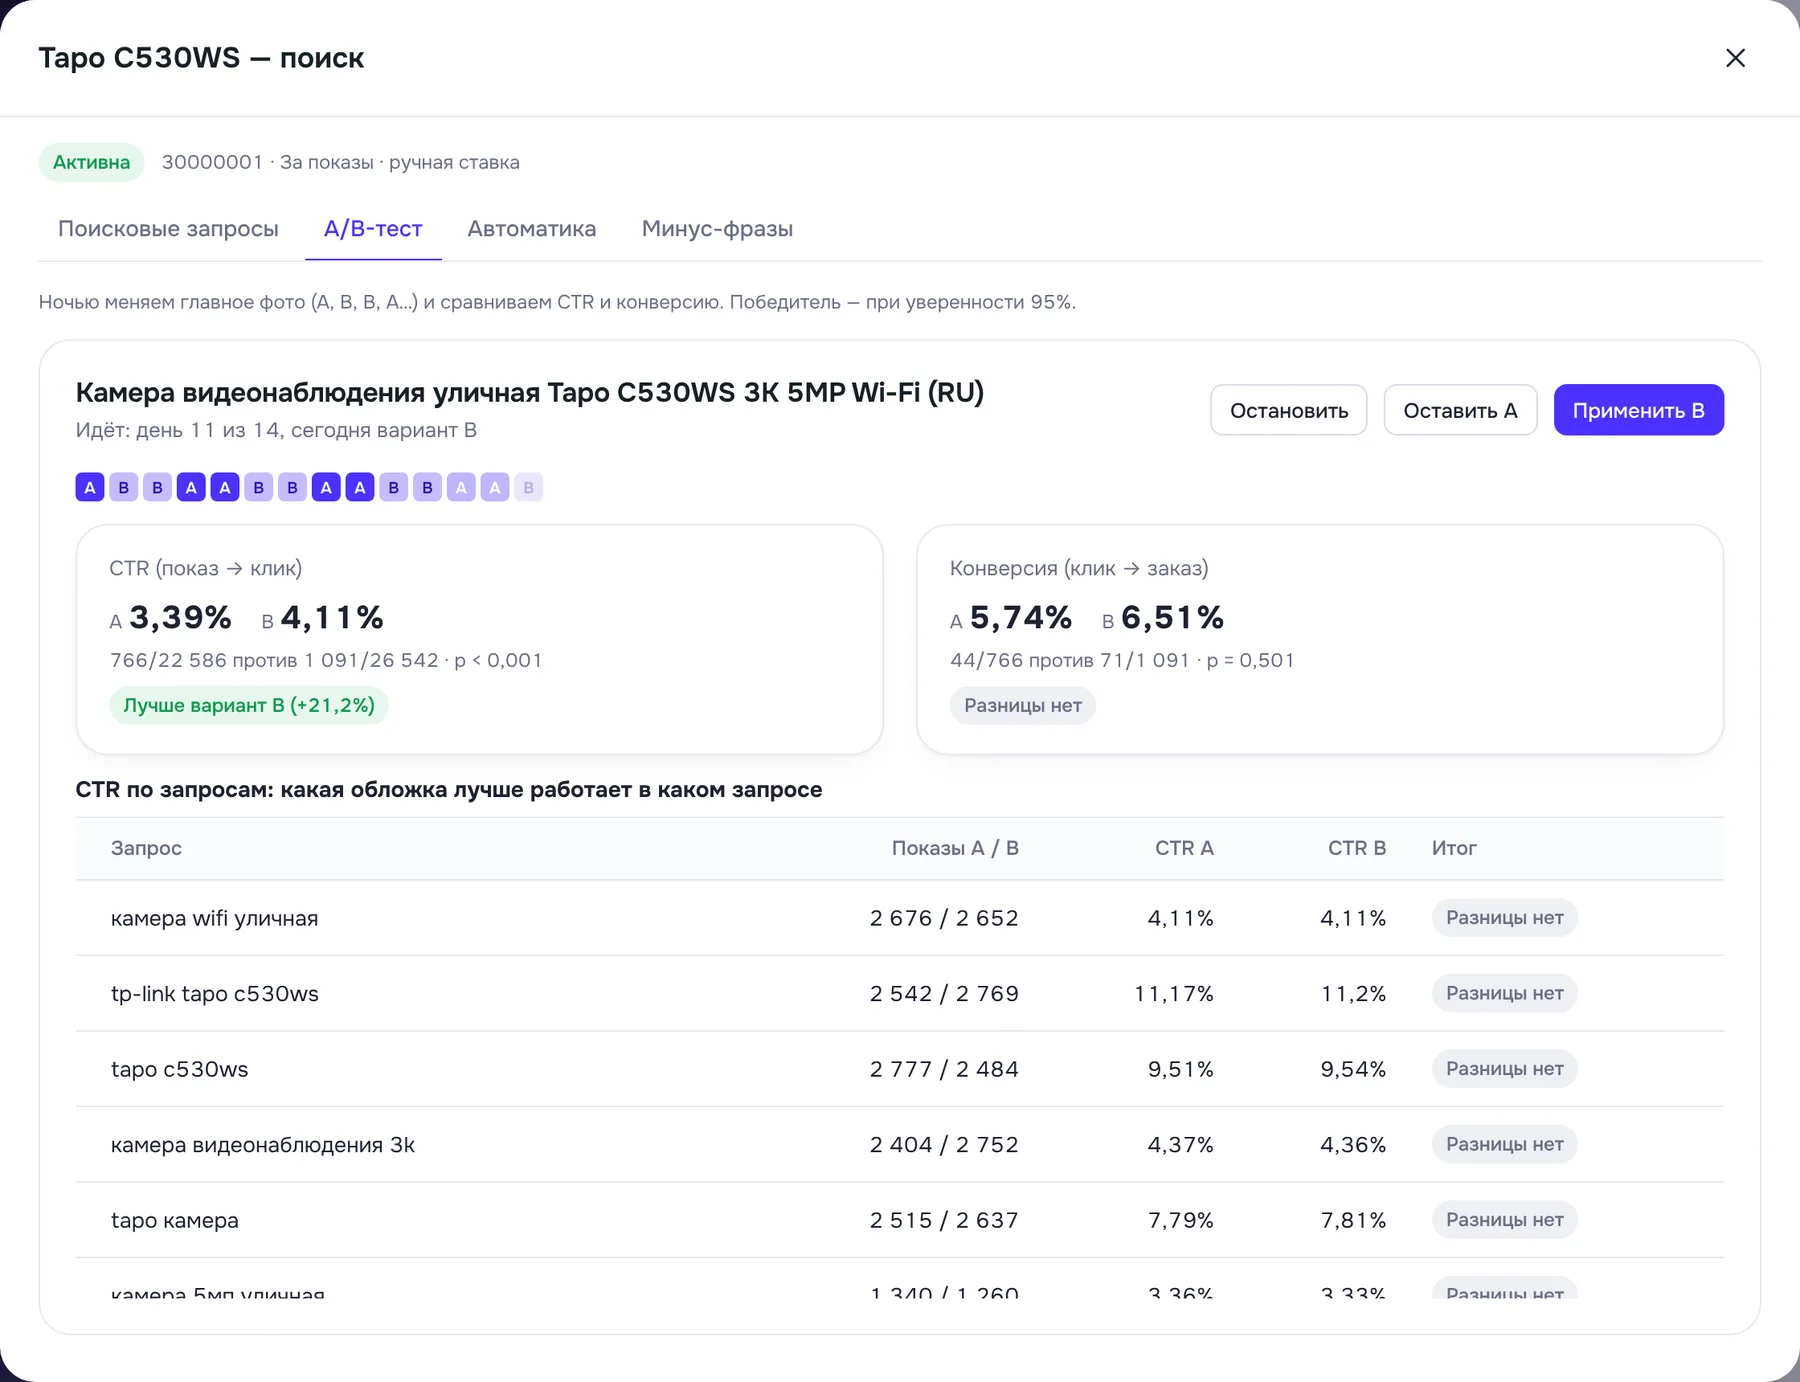Click the CTR B column header
The height and width of the screenshot is (1382, 1800).
coord(1356,848)
